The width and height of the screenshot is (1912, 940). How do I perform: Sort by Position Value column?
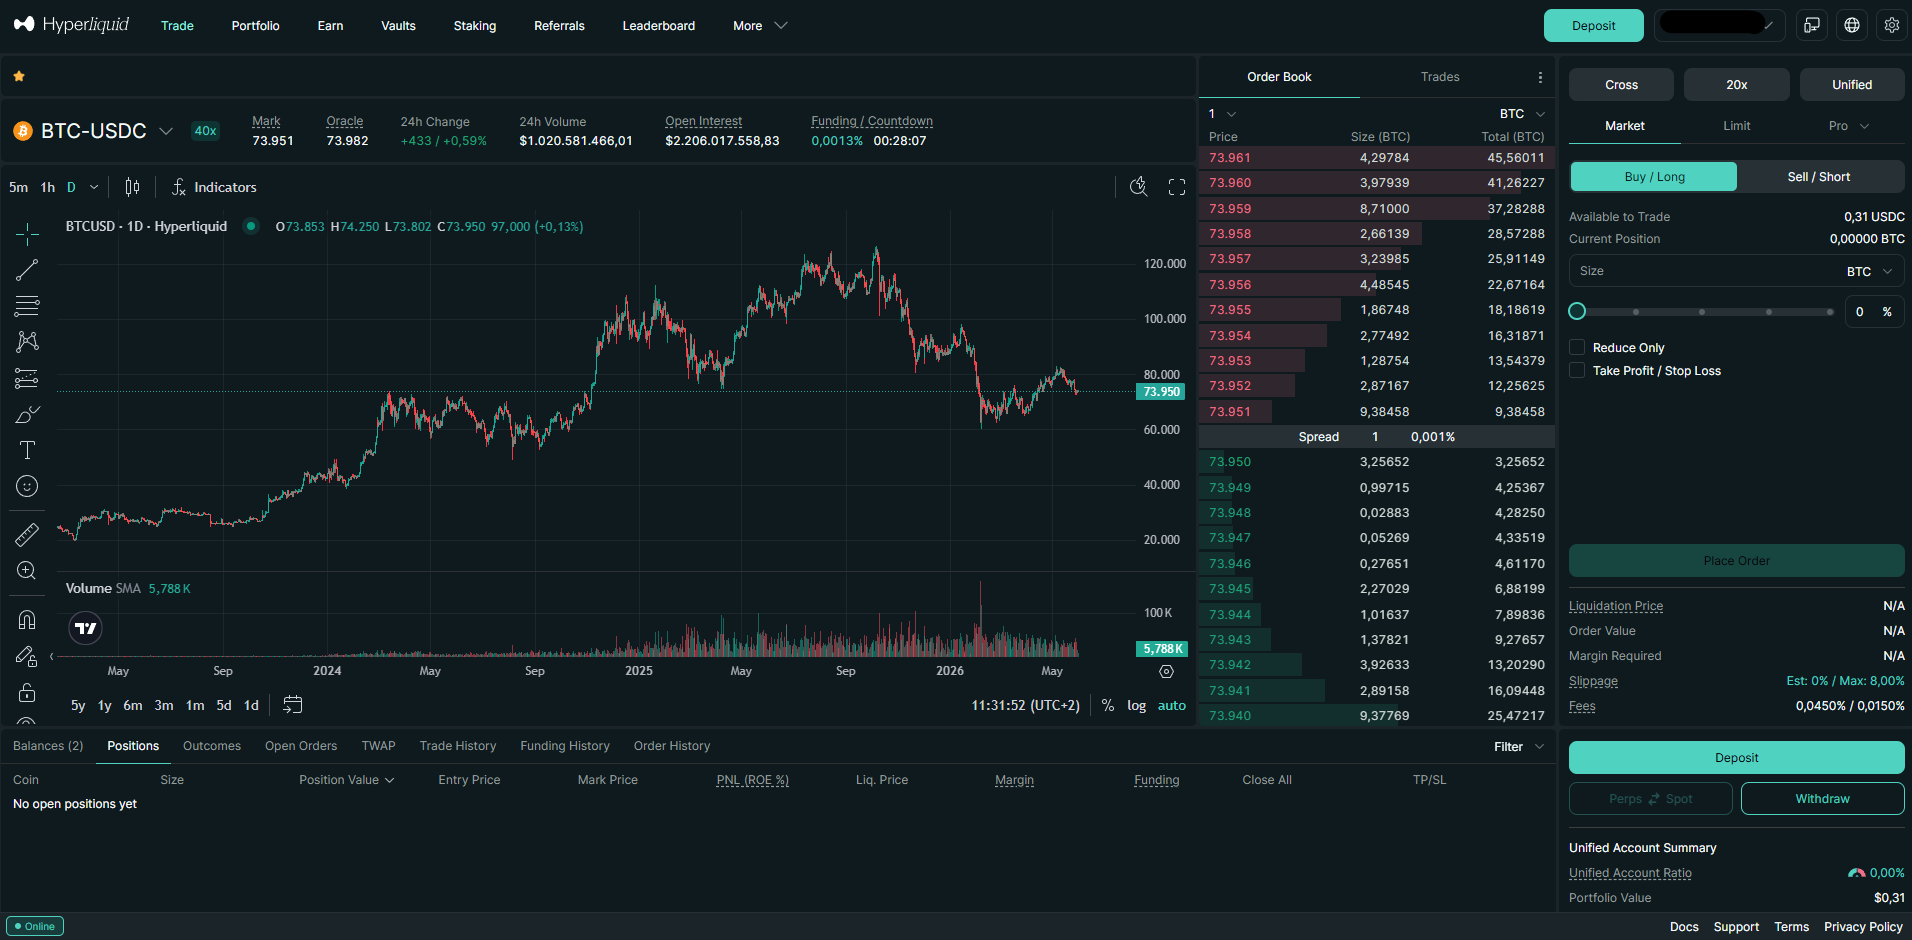(346, 780)
